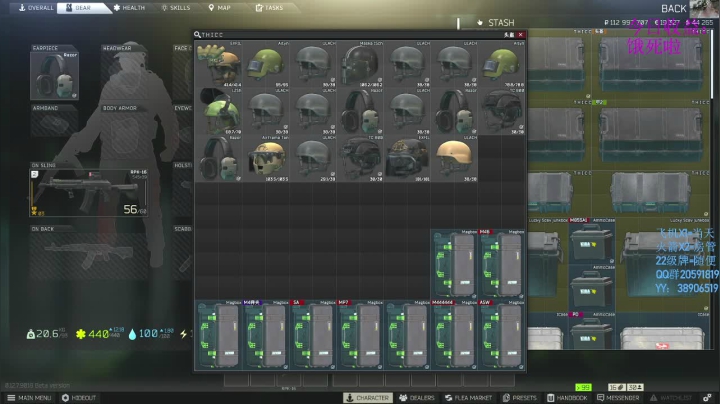Click the empty HEADWEAR slot

[x=125, y=76]
